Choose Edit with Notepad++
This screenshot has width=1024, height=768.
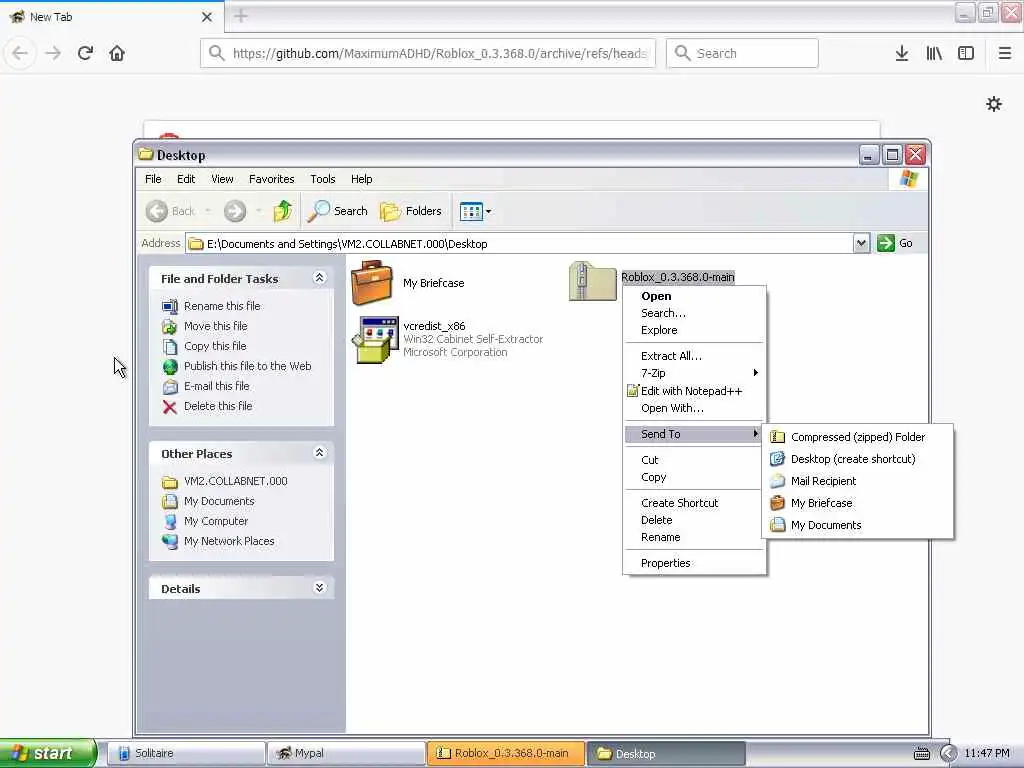(x=694, y=391)
